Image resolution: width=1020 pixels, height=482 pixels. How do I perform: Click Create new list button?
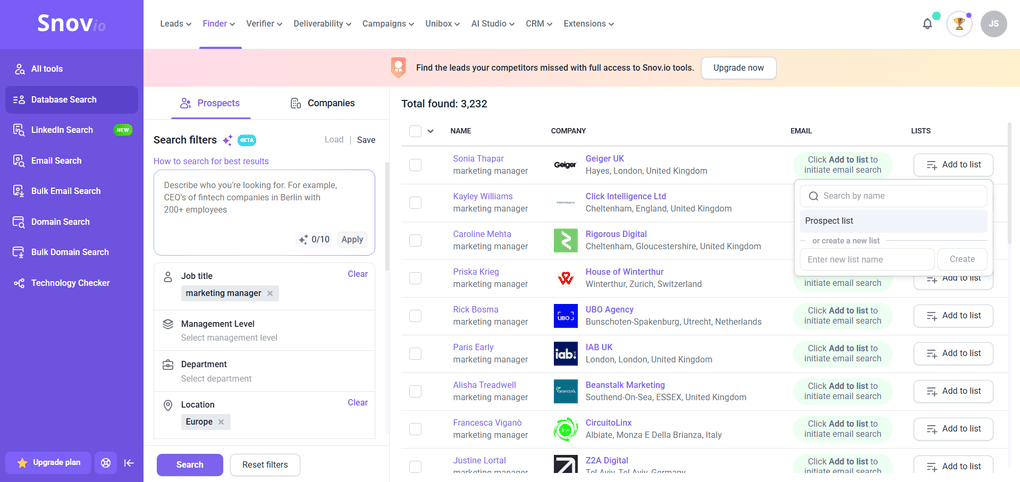click(962, 259)
